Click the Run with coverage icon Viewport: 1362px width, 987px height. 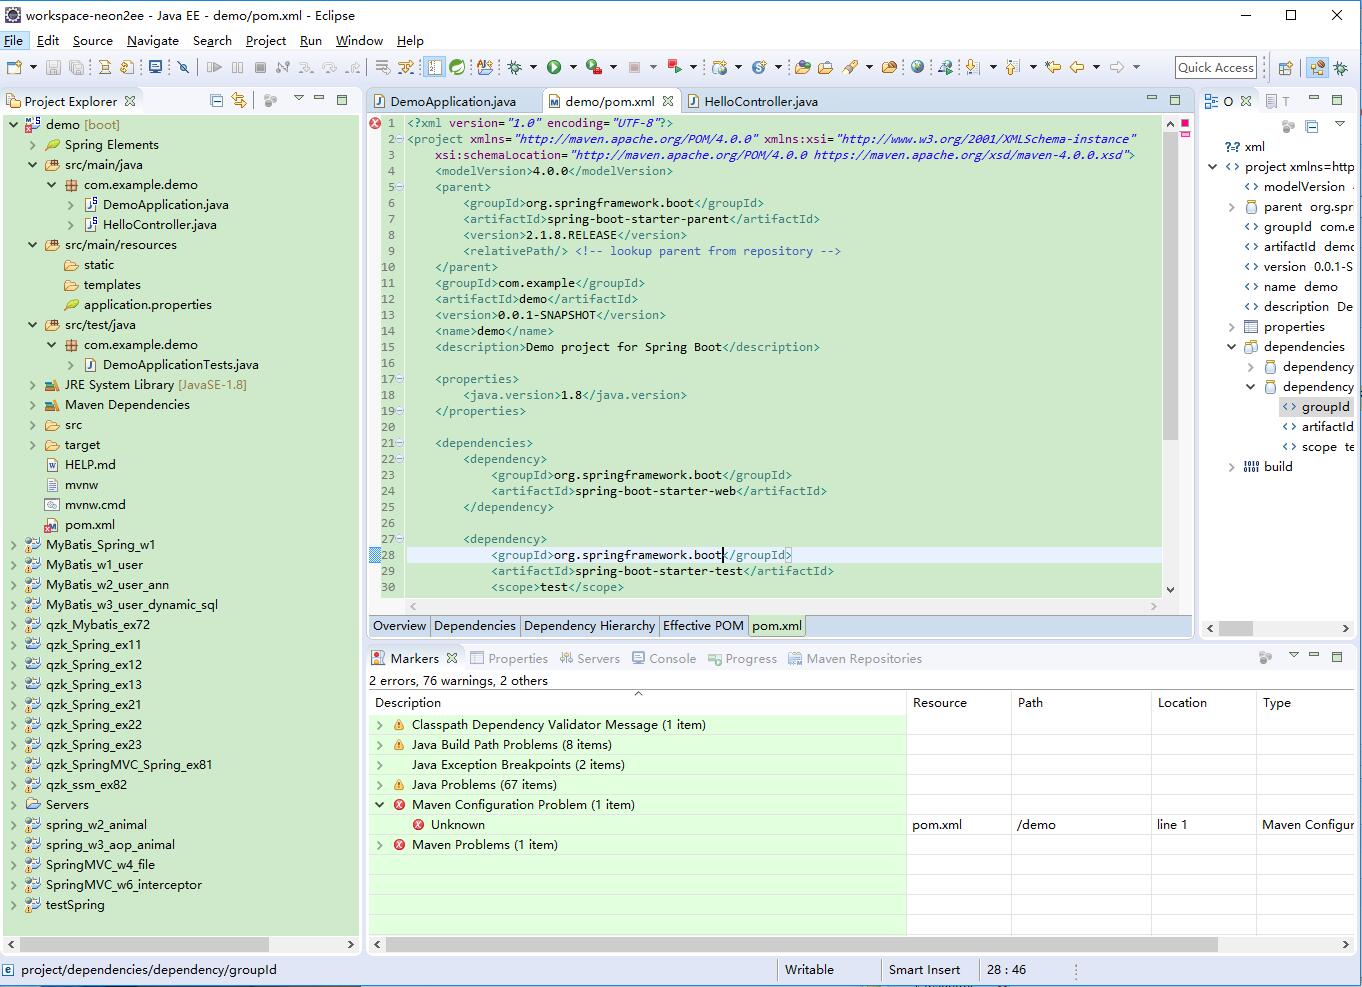tap(594, 67)
